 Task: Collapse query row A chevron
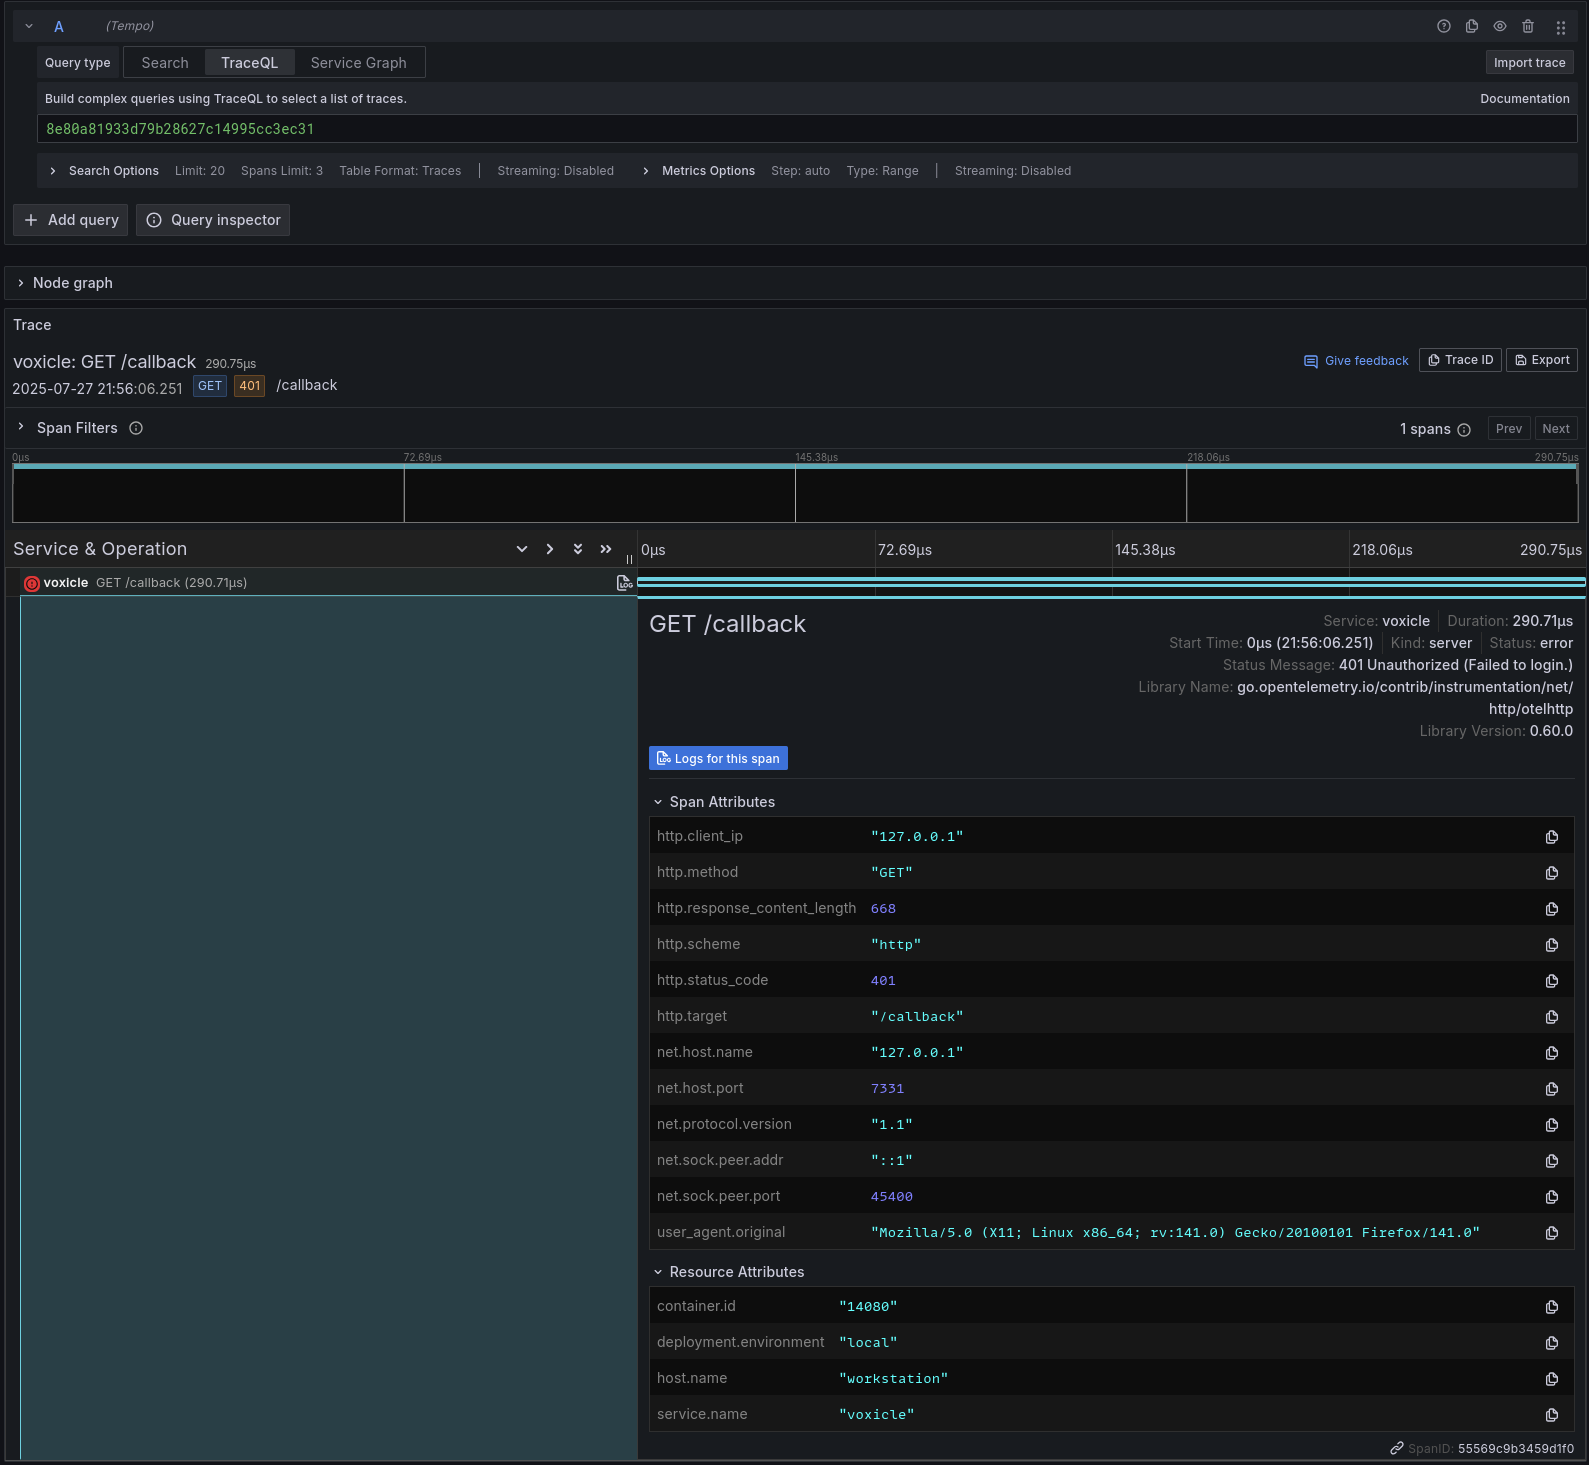[29, 27]
